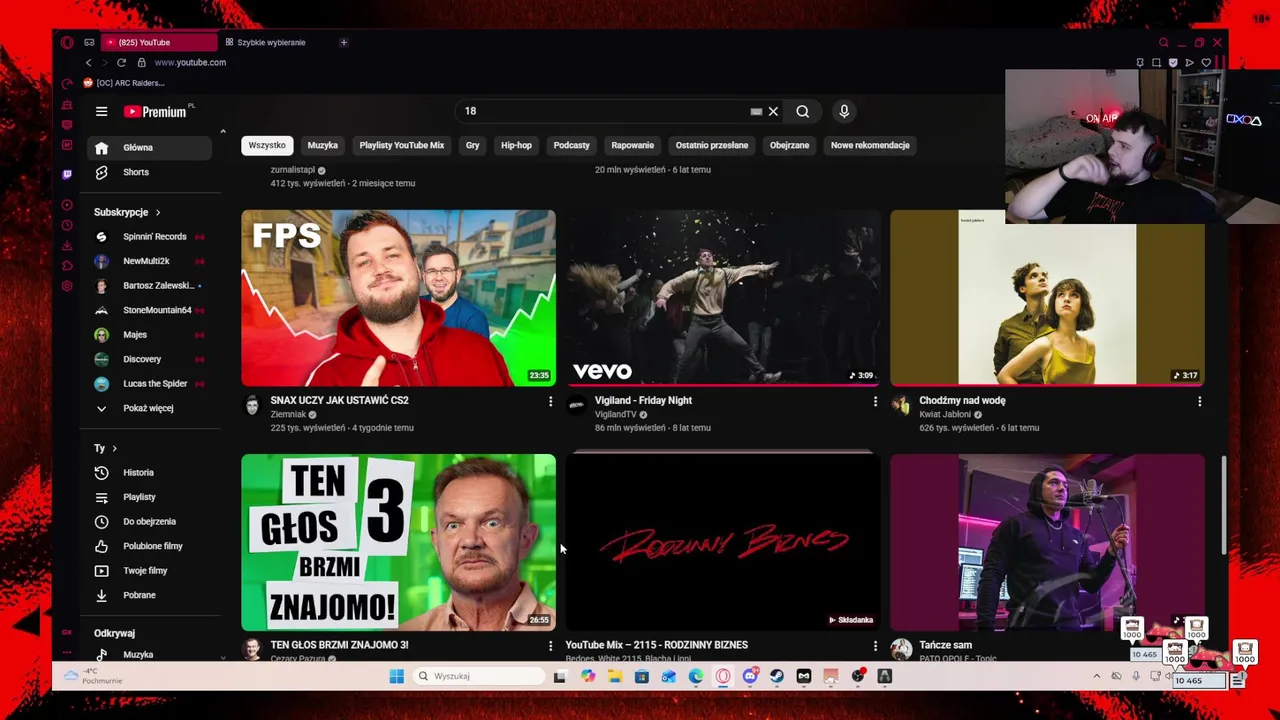Show hidden system tray icons chevron

click(x=1096, y=676)
